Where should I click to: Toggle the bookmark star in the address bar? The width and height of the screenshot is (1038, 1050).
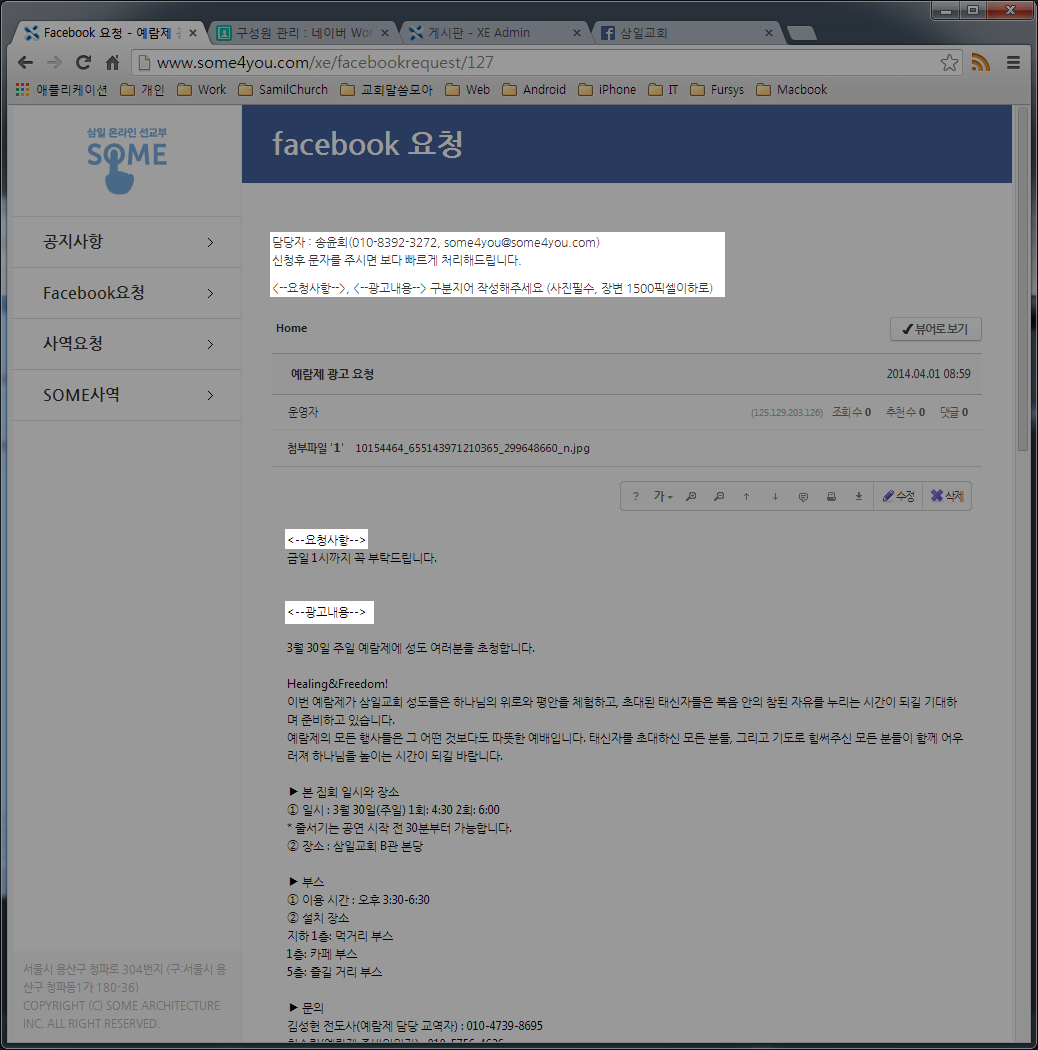click(x=948, y=61)
